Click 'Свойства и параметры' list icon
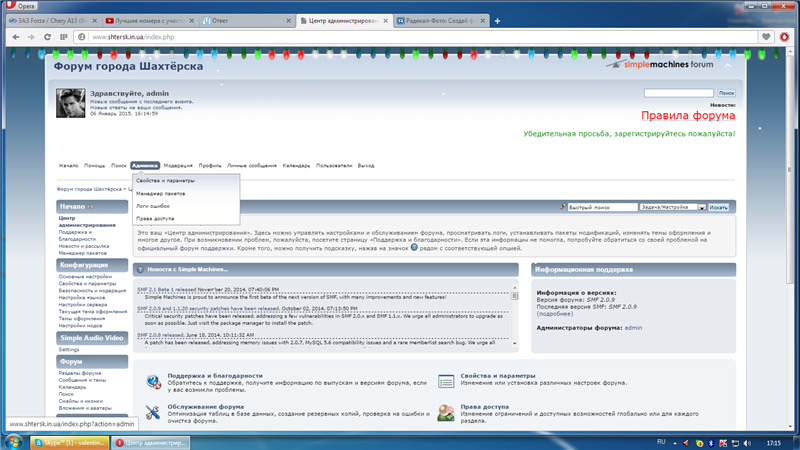 (x=446, y=381)
